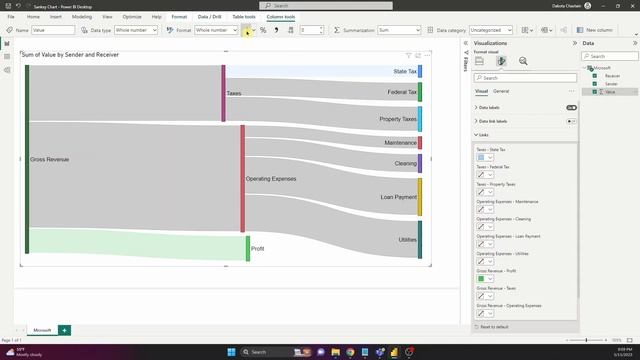Open the Taxes - Federal Tax color dropdown
The image size is (640, 360).
[x=490, y=175]
